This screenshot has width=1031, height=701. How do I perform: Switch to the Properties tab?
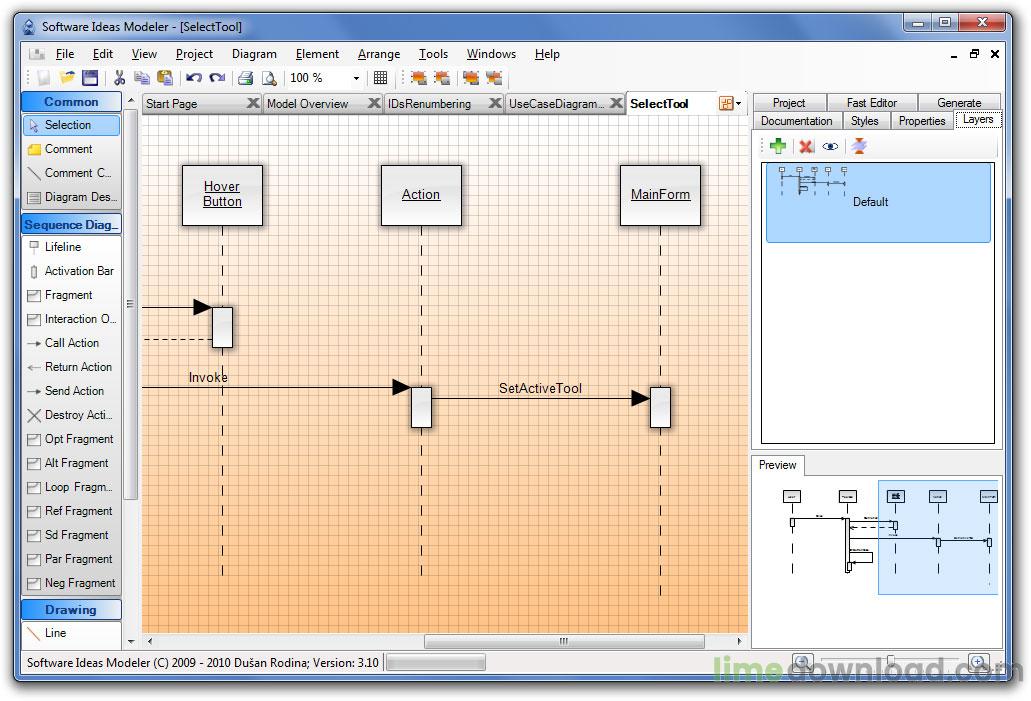(921, 120)
